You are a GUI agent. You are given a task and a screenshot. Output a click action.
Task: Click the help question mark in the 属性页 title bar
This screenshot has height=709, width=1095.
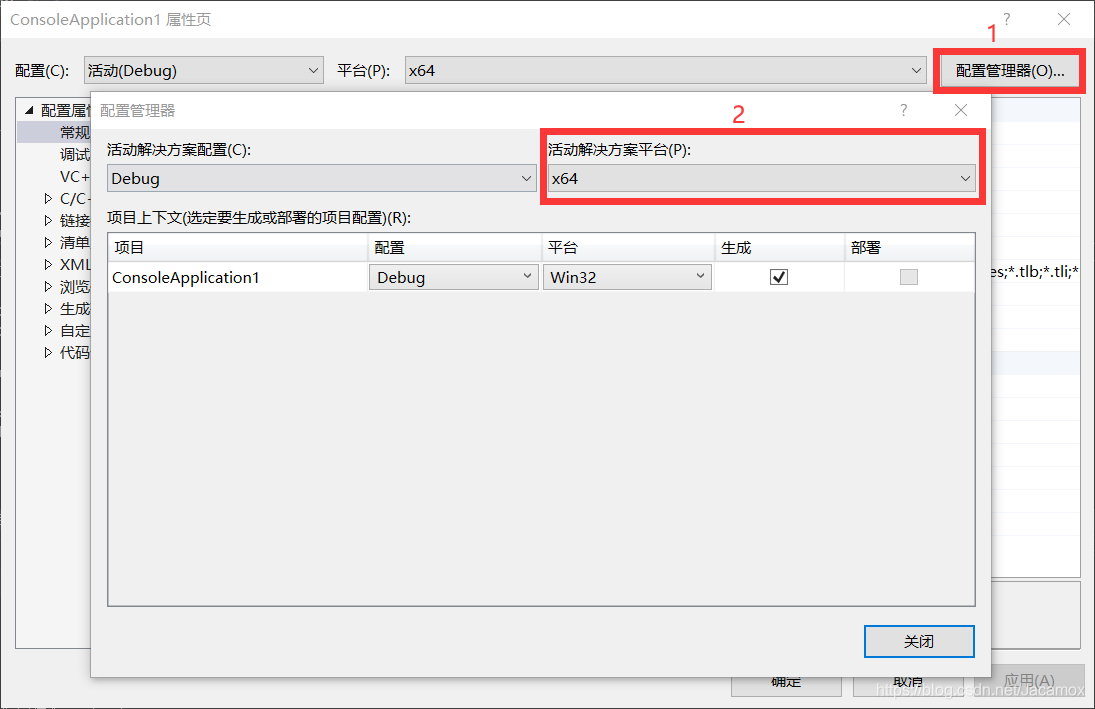pyautogui.click(x=1006, y=19)
